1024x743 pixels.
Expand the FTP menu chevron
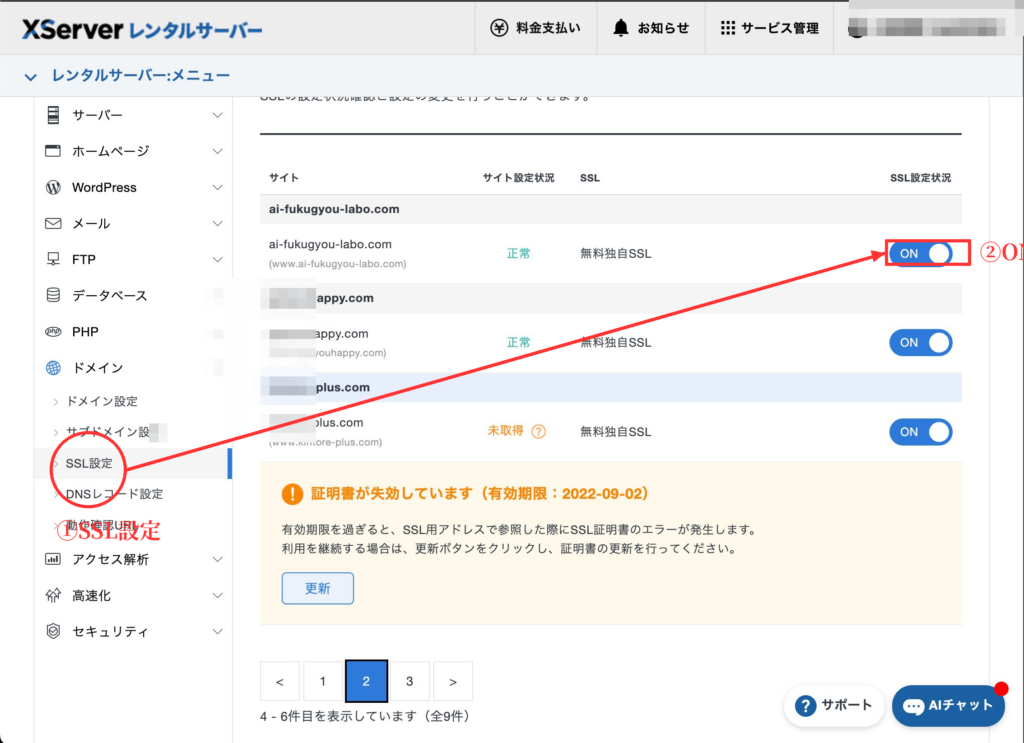(217, 259)
